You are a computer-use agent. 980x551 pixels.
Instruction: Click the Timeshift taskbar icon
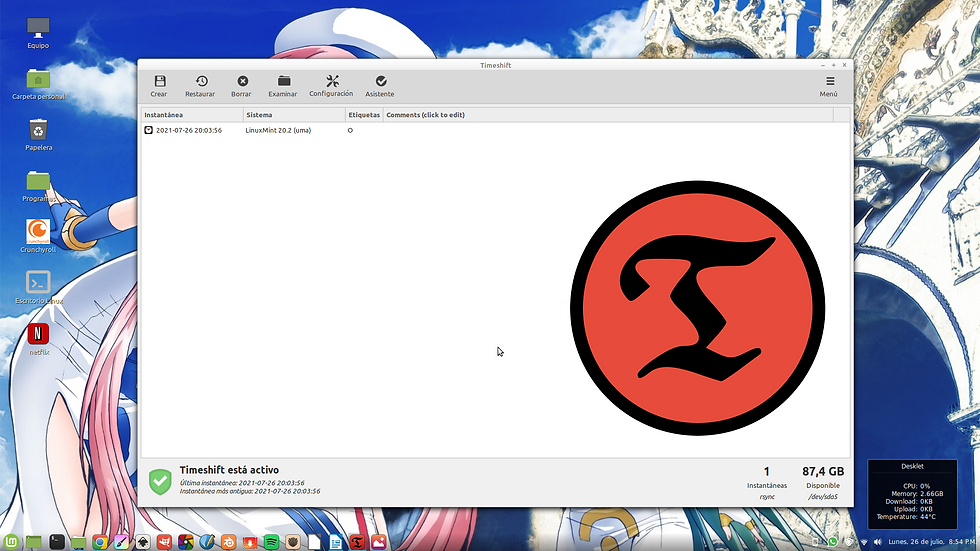357,542
